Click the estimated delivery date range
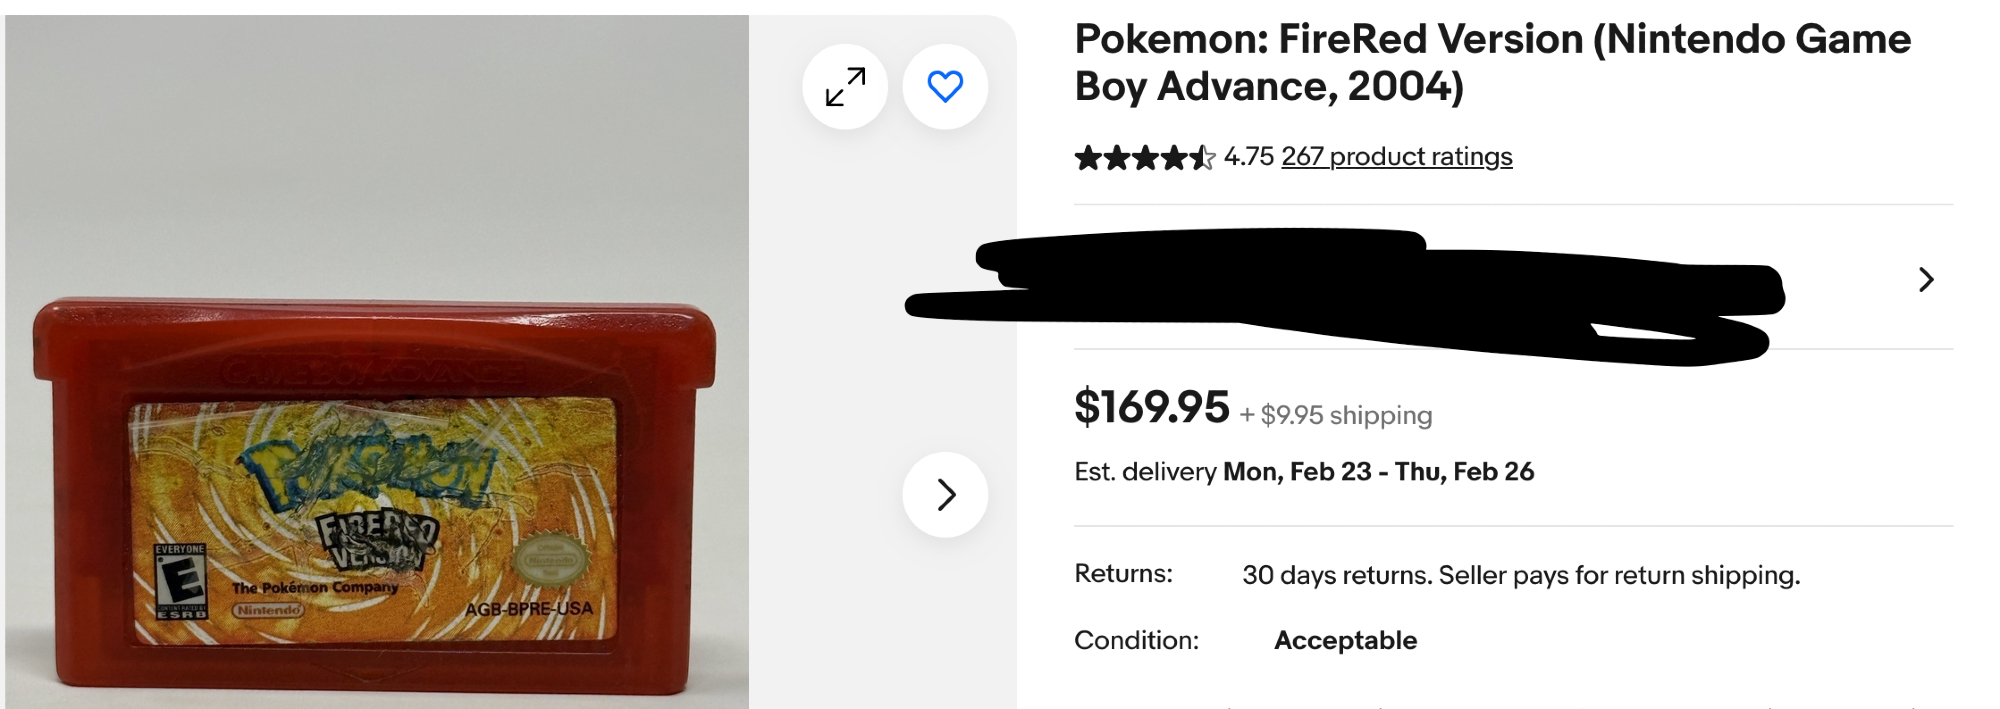 1378,472
